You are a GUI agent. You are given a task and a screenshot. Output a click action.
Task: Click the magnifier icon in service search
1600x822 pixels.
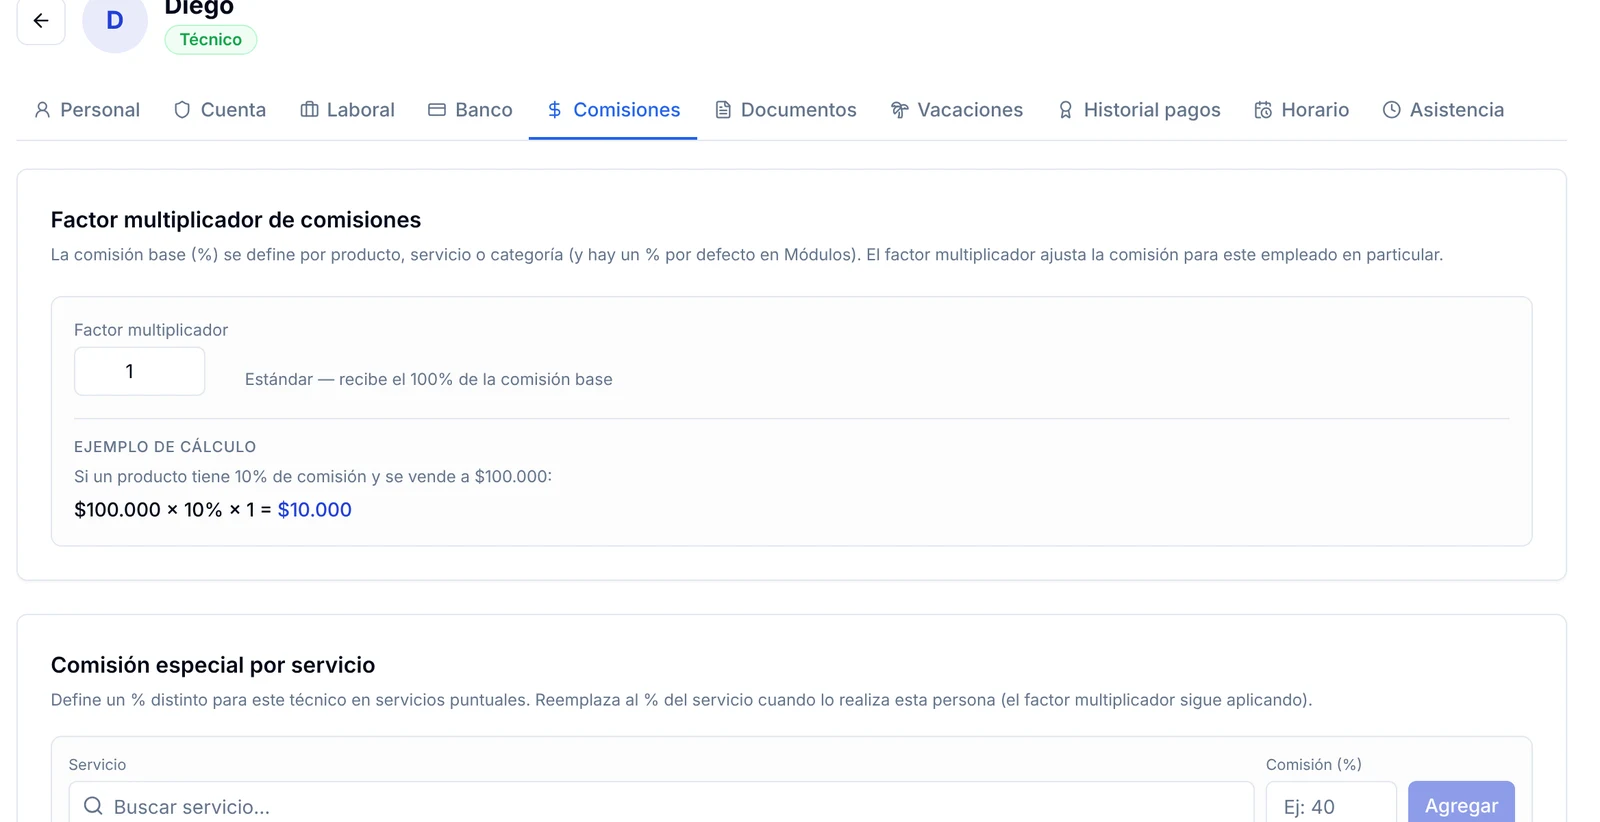(93, 806)
